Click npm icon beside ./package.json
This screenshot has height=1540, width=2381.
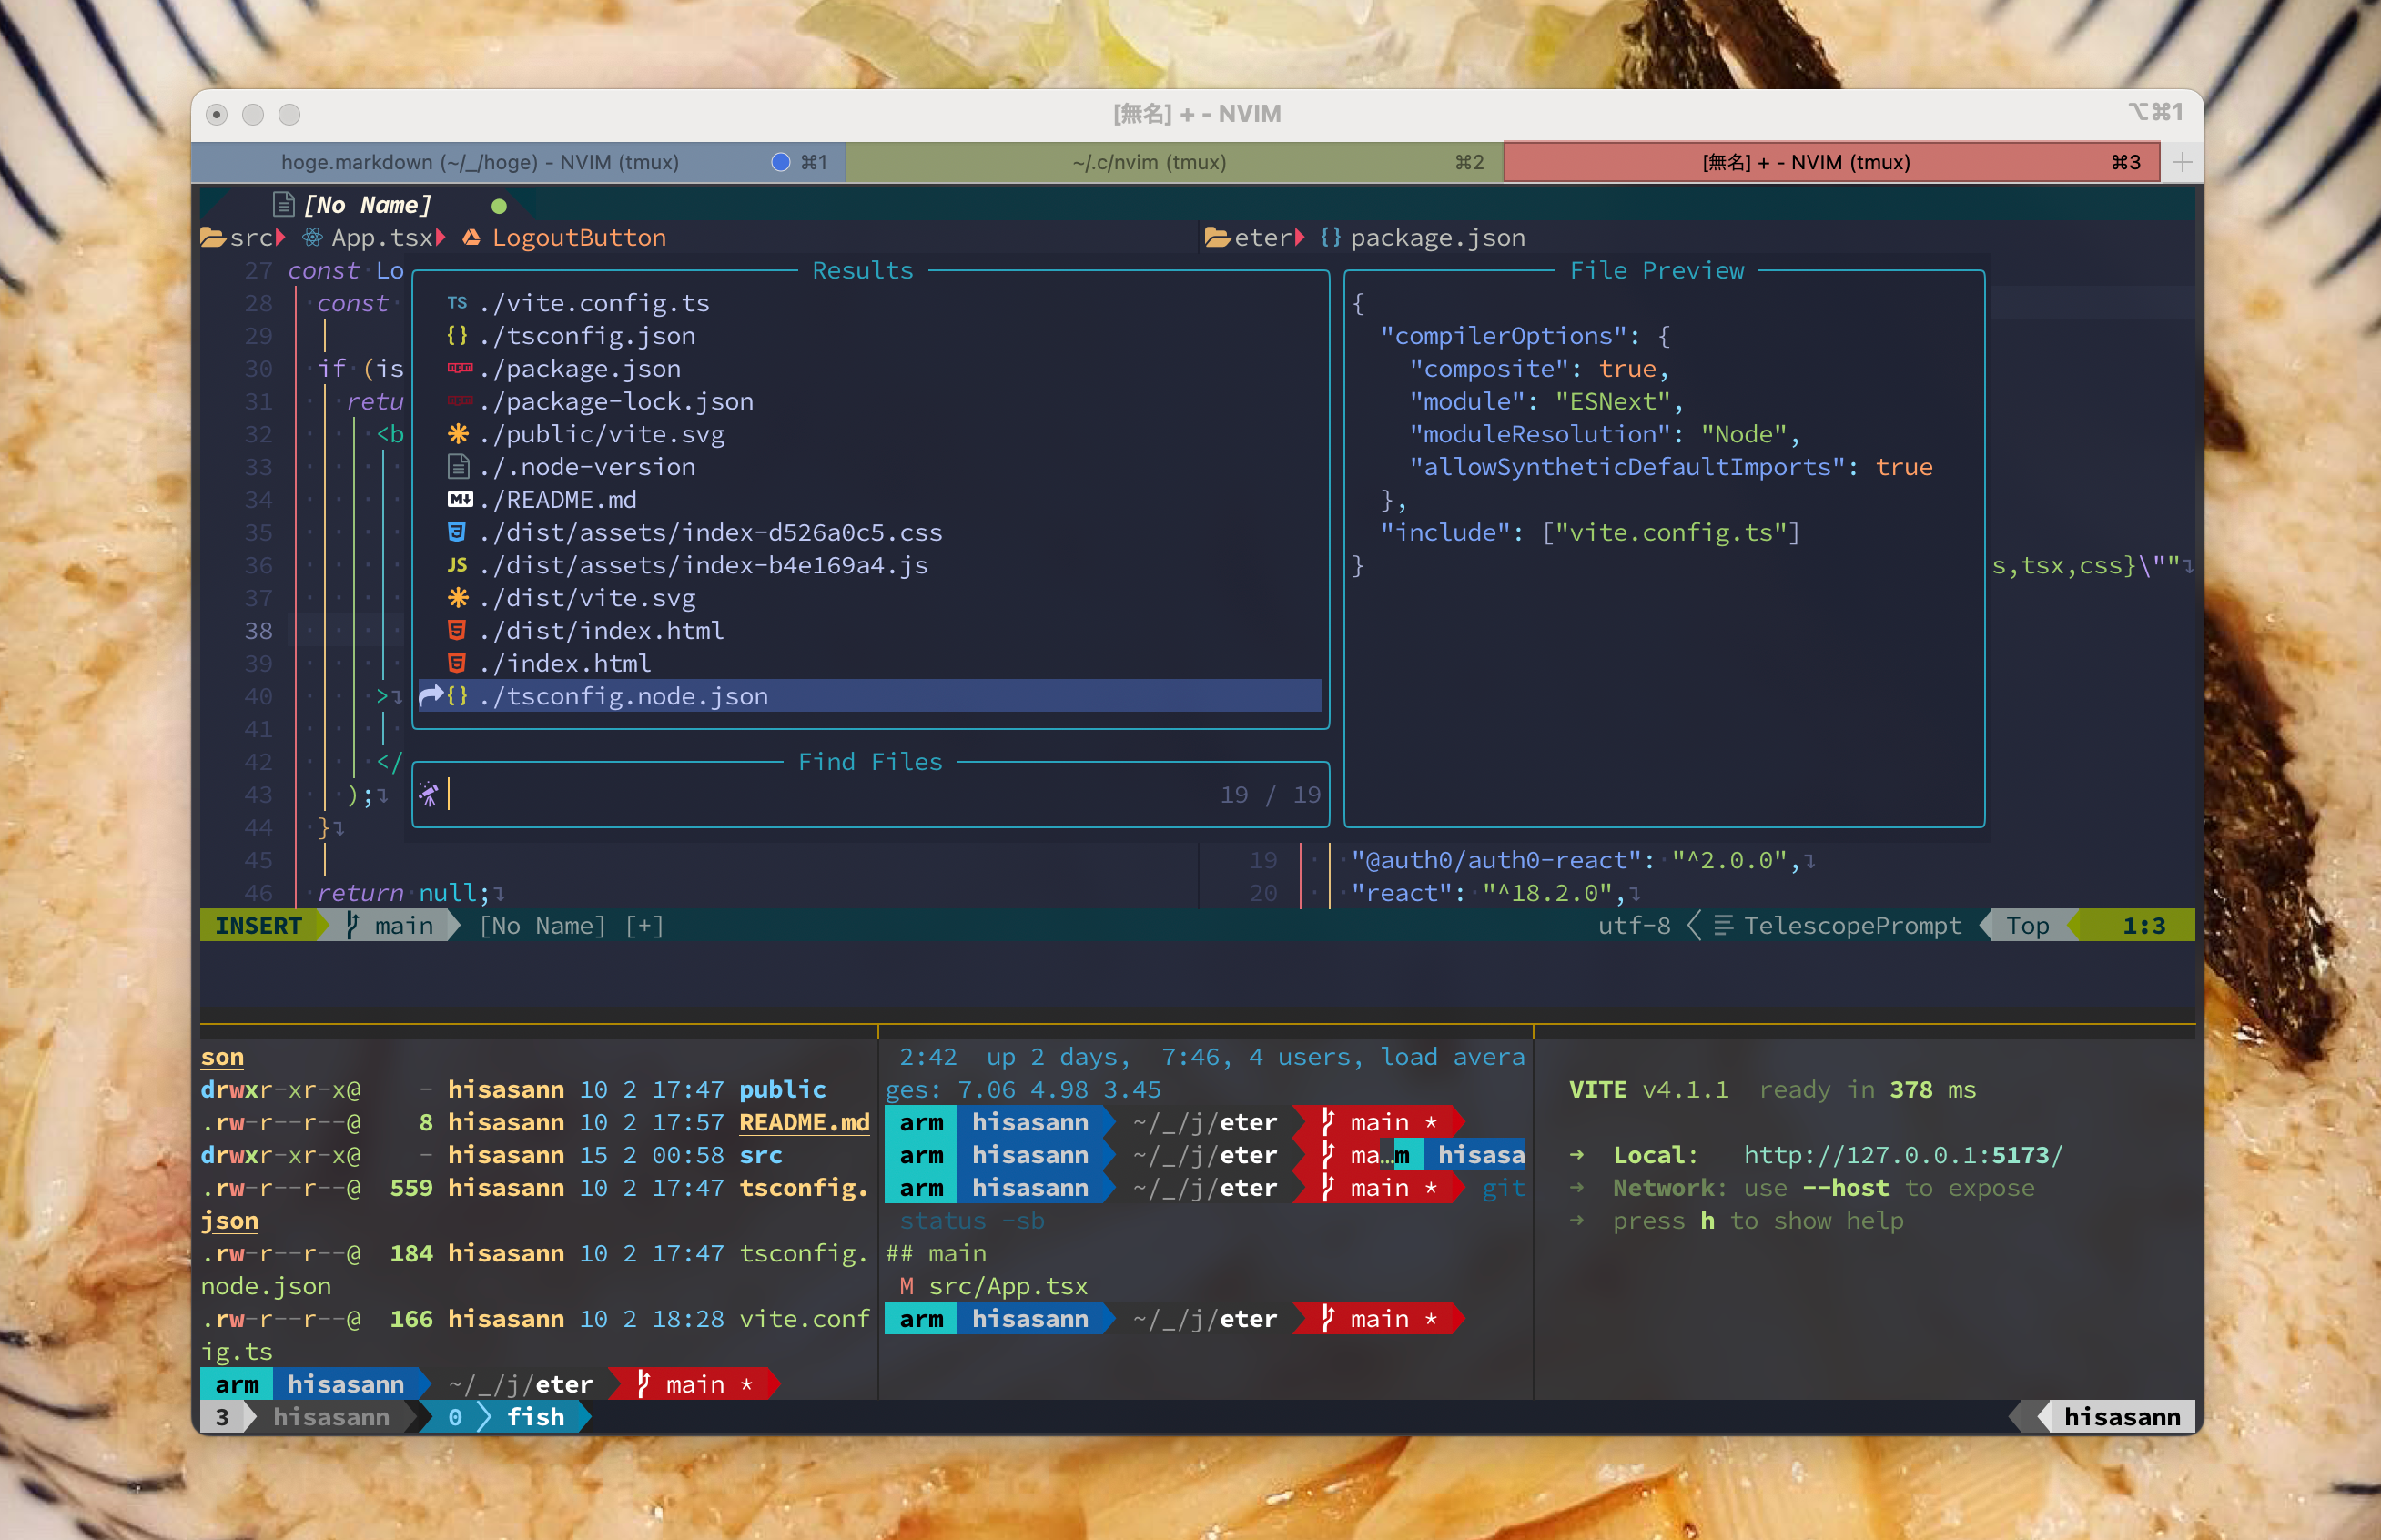point(459,368)
